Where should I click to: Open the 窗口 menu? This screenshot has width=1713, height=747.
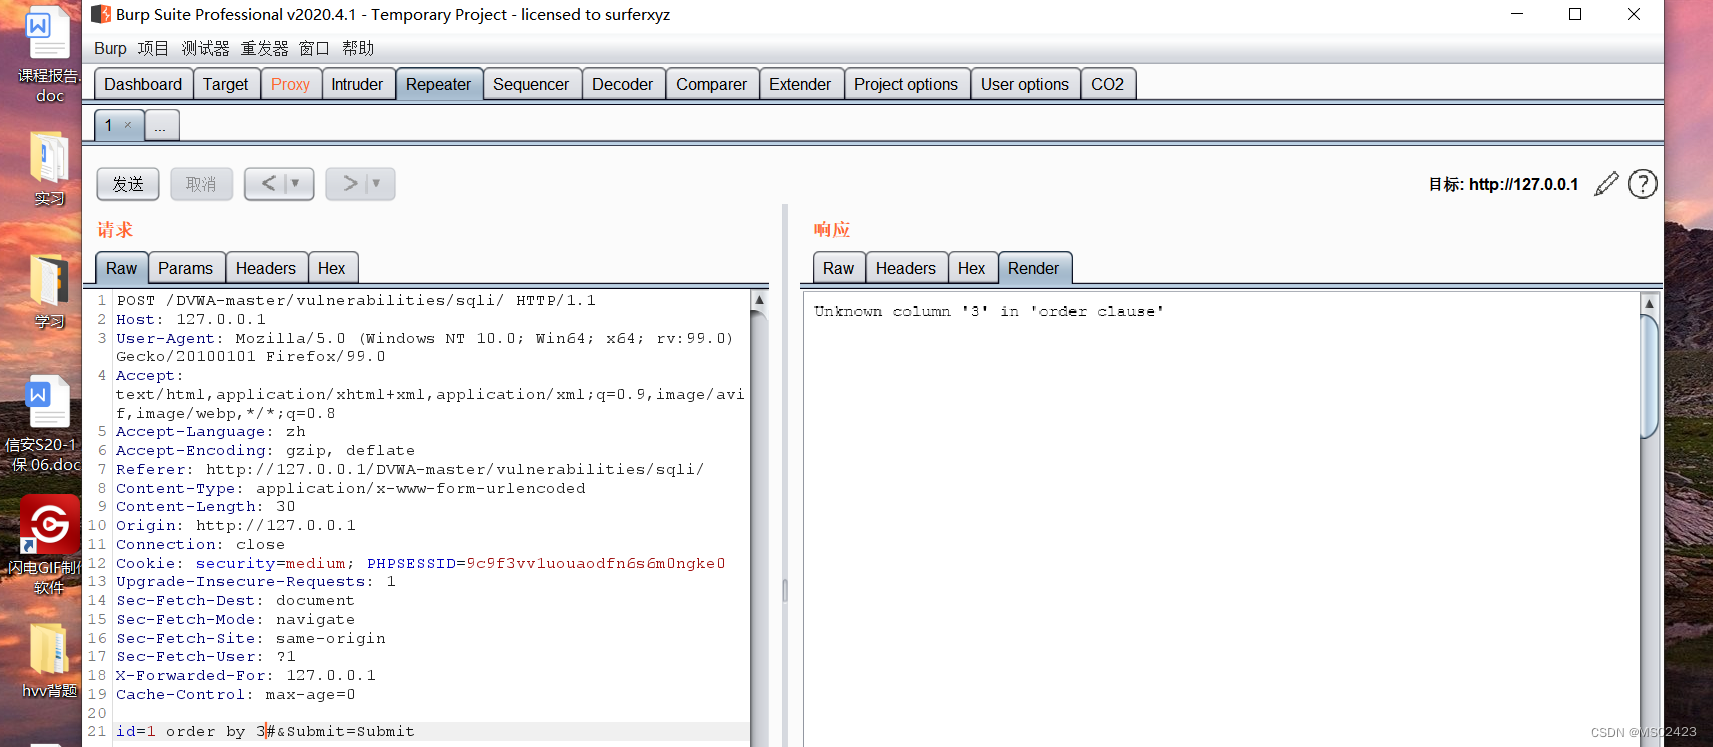314,48
